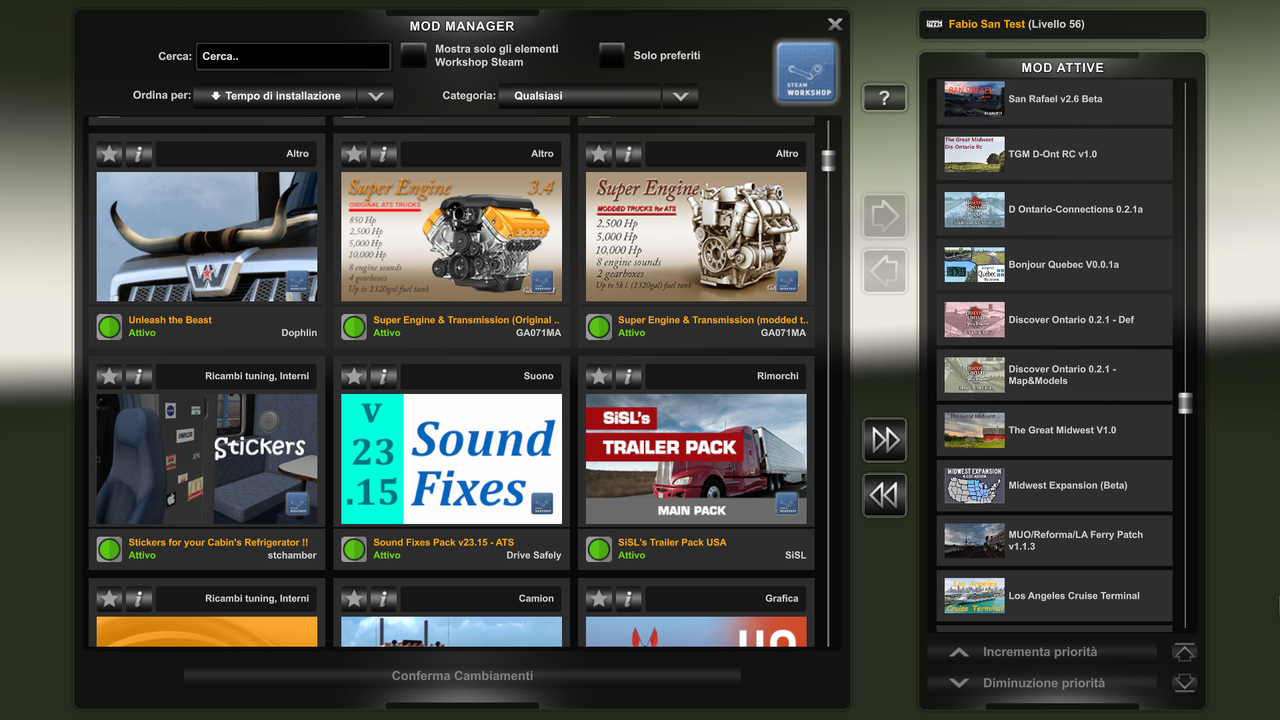The height and width of the screenshot is (720, 1280).
Task: Click Unleash the Beast bull horns thumbnail
Action: (x=207, y=237)
